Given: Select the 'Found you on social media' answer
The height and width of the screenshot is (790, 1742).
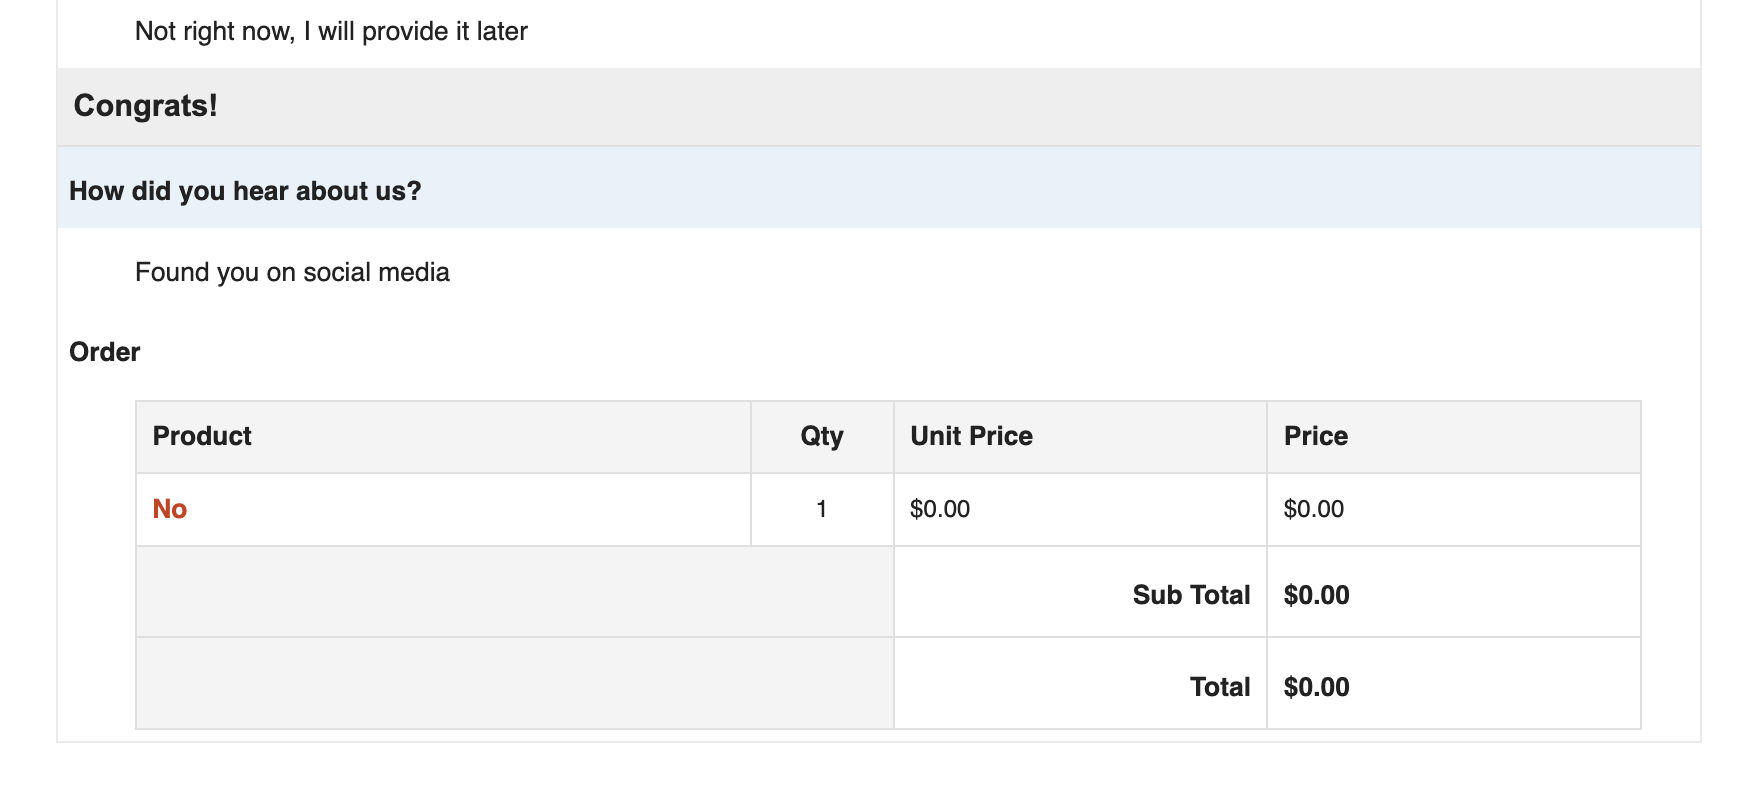Looking at the screenshot, I should (x=292, y=272).
